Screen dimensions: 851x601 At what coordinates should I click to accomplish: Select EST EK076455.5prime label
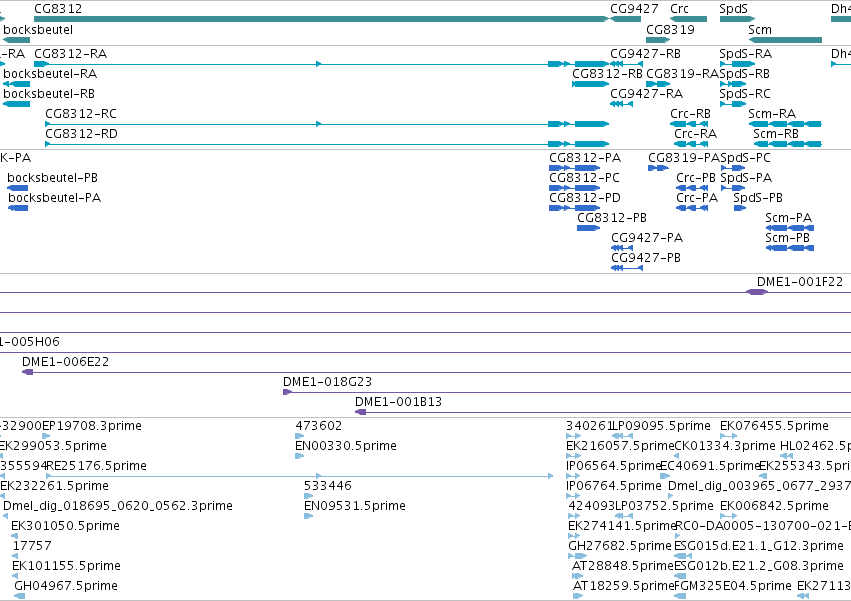point(774,426)
